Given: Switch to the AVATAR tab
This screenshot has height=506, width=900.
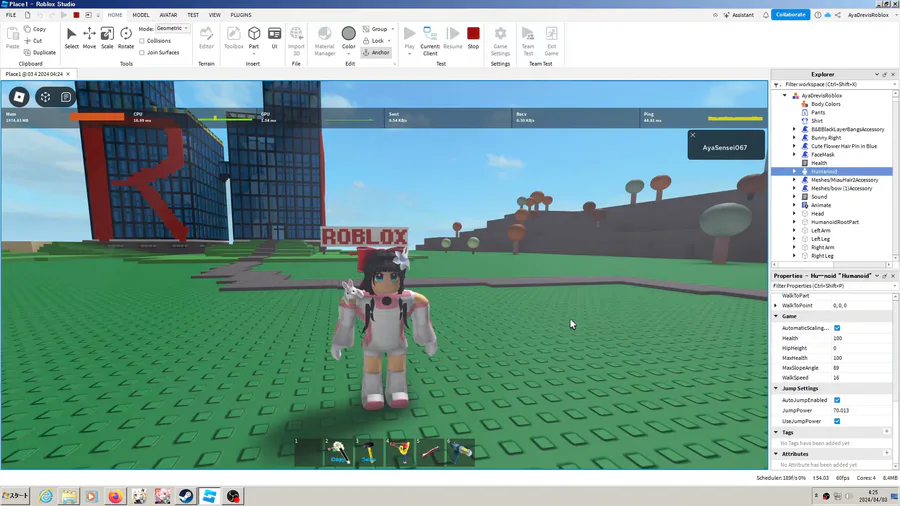Looking at the screenshot, I should (x=168, y=15).
